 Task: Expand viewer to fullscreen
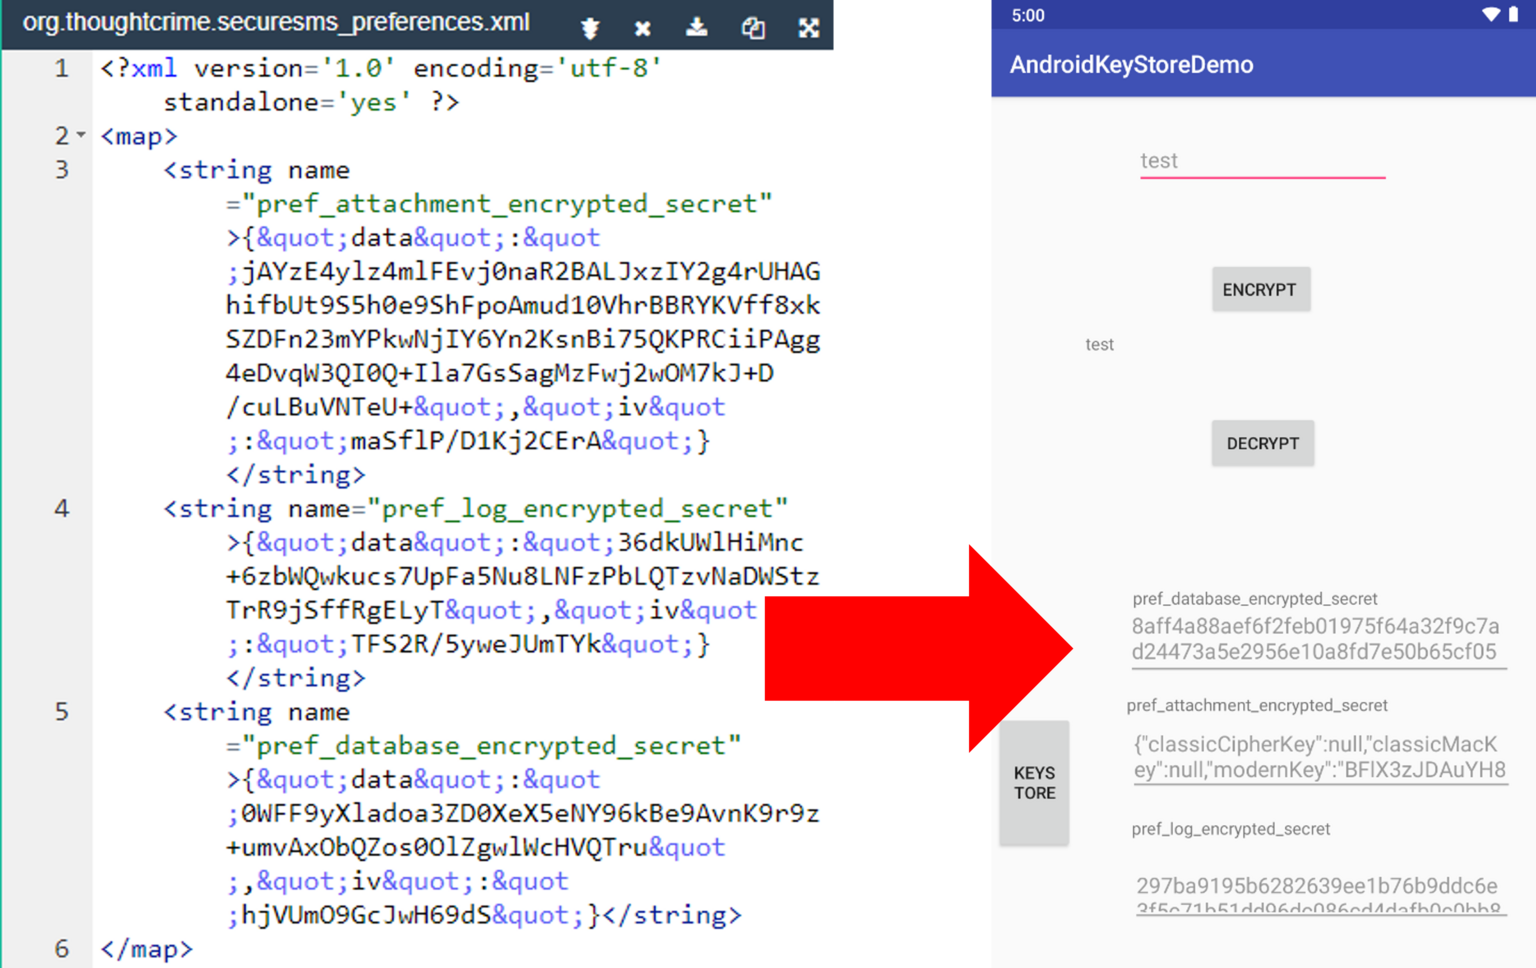[x=808, y=27]
